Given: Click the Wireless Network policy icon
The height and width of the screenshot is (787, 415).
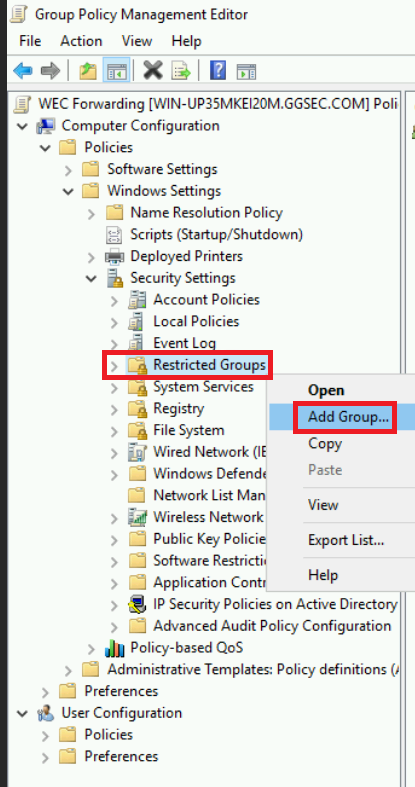Looking at the screenshot, I should [x=137, y=517].
